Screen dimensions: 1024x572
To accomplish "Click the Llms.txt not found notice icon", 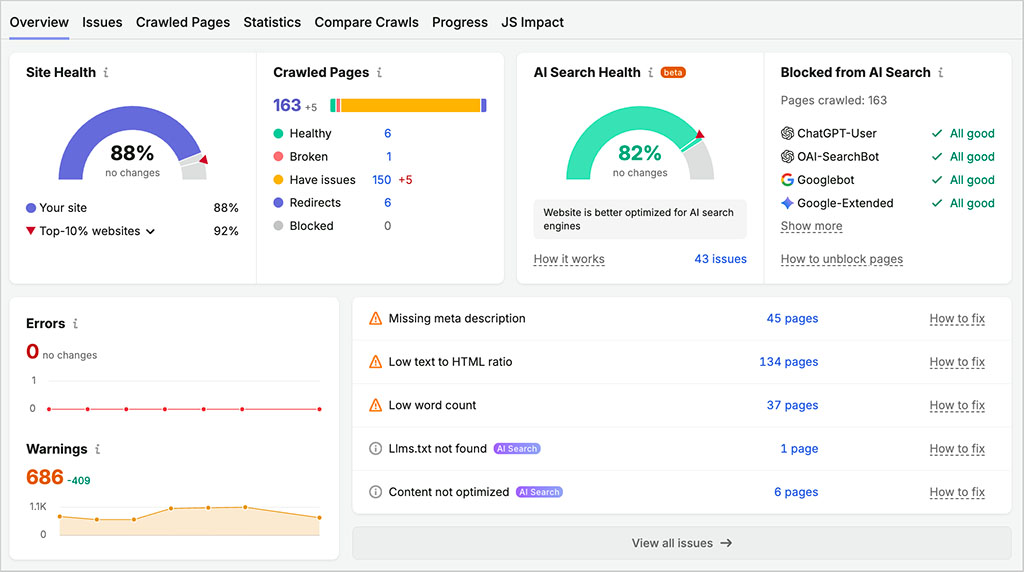I will 376,449.
